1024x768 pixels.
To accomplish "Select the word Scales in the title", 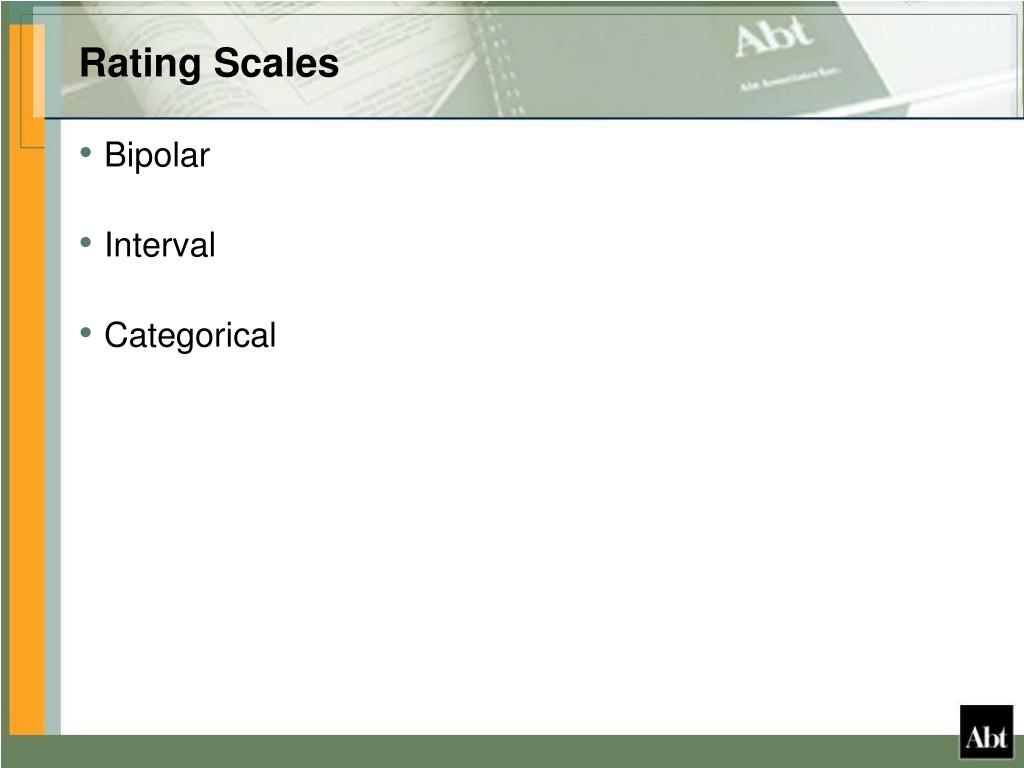I will pos(276,63).
